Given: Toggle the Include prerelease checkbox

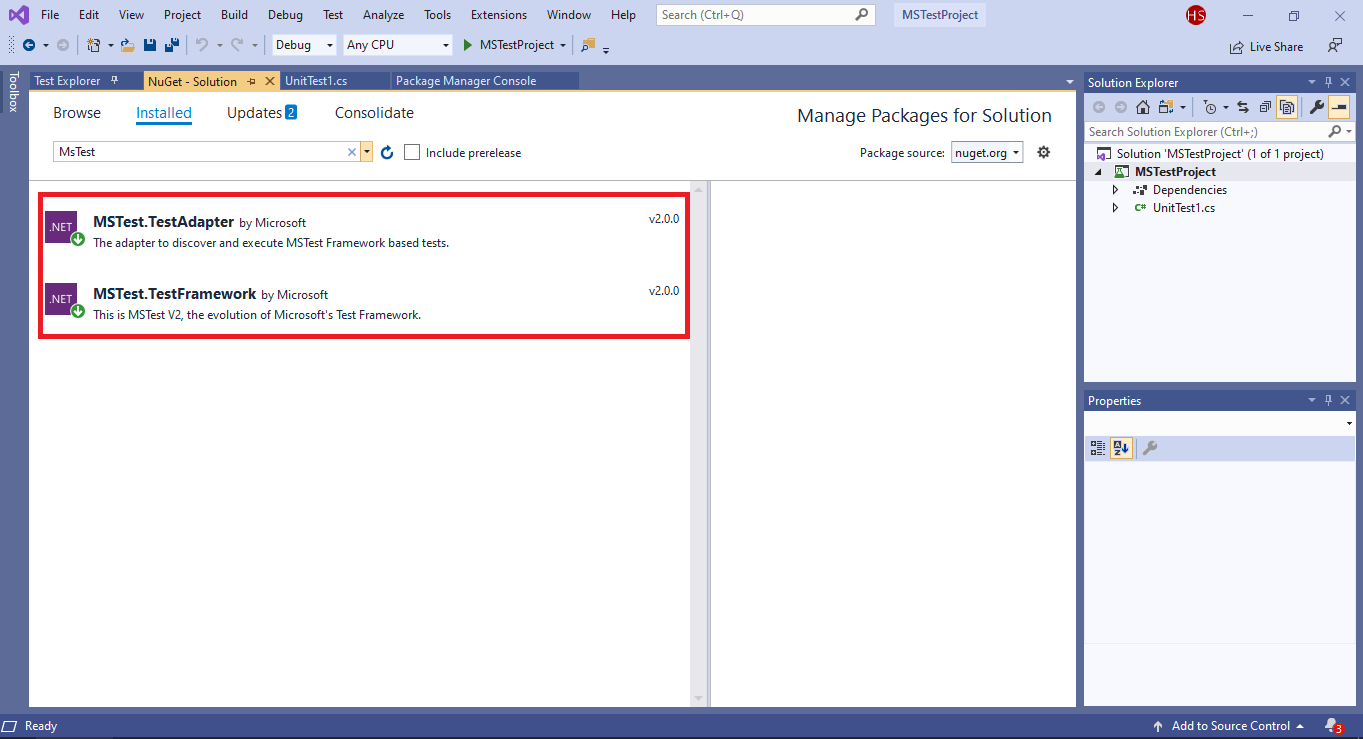Looking at the screenshot, I should 412,153.
